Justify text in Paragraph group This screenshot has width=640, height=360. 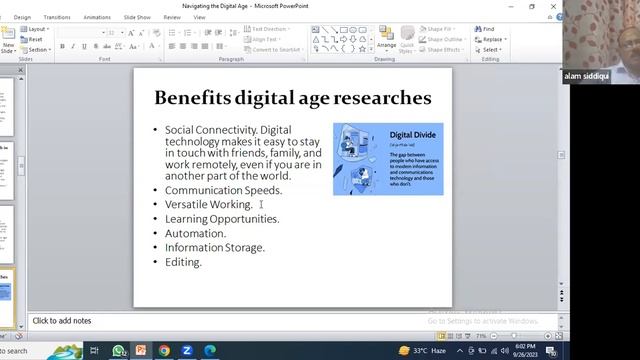tap(205, 47)
